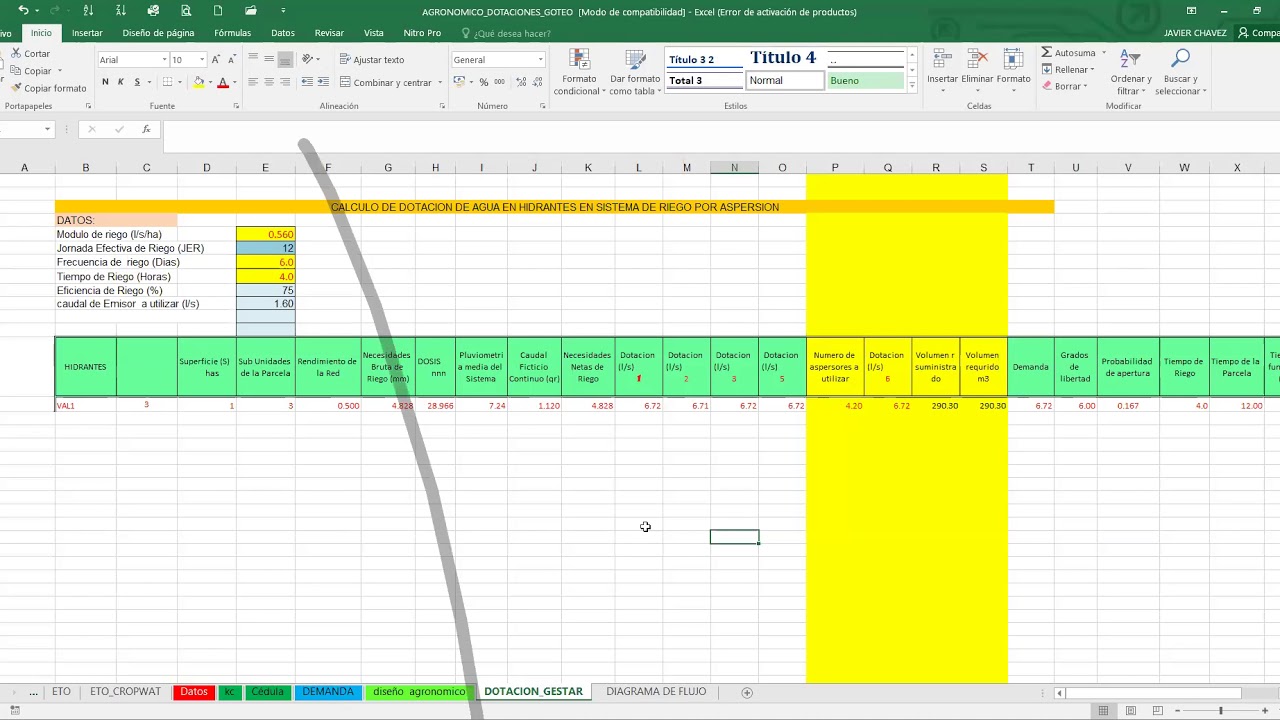Apply yellow fill color bucket

click(199, 82)
